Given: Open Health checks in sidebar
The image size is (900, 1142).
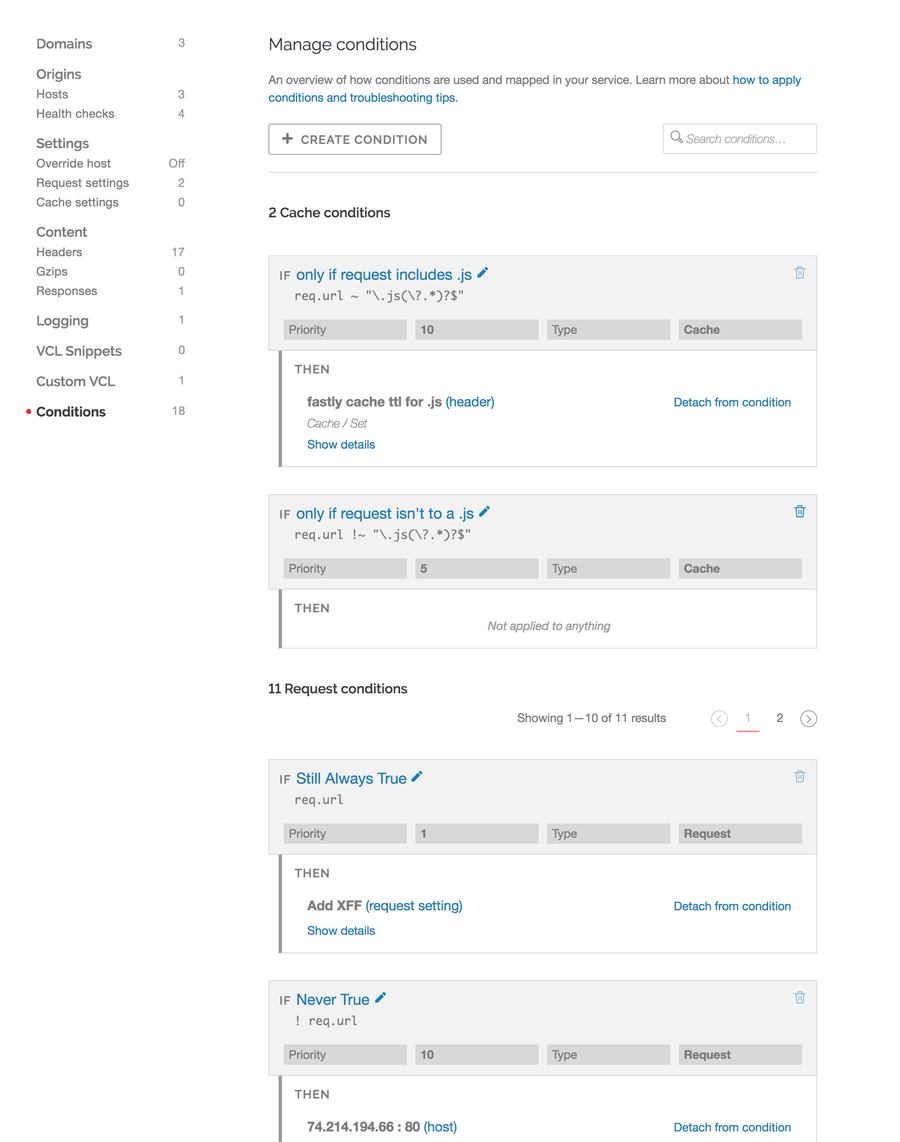Looking at the screenshot, I should point(75,114).
